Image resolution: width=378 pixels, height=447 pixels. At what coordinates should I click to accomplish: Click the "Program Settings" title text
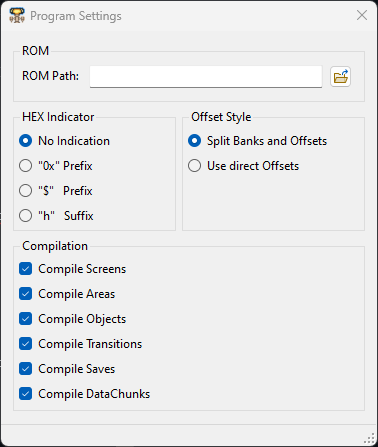[76, 16]
